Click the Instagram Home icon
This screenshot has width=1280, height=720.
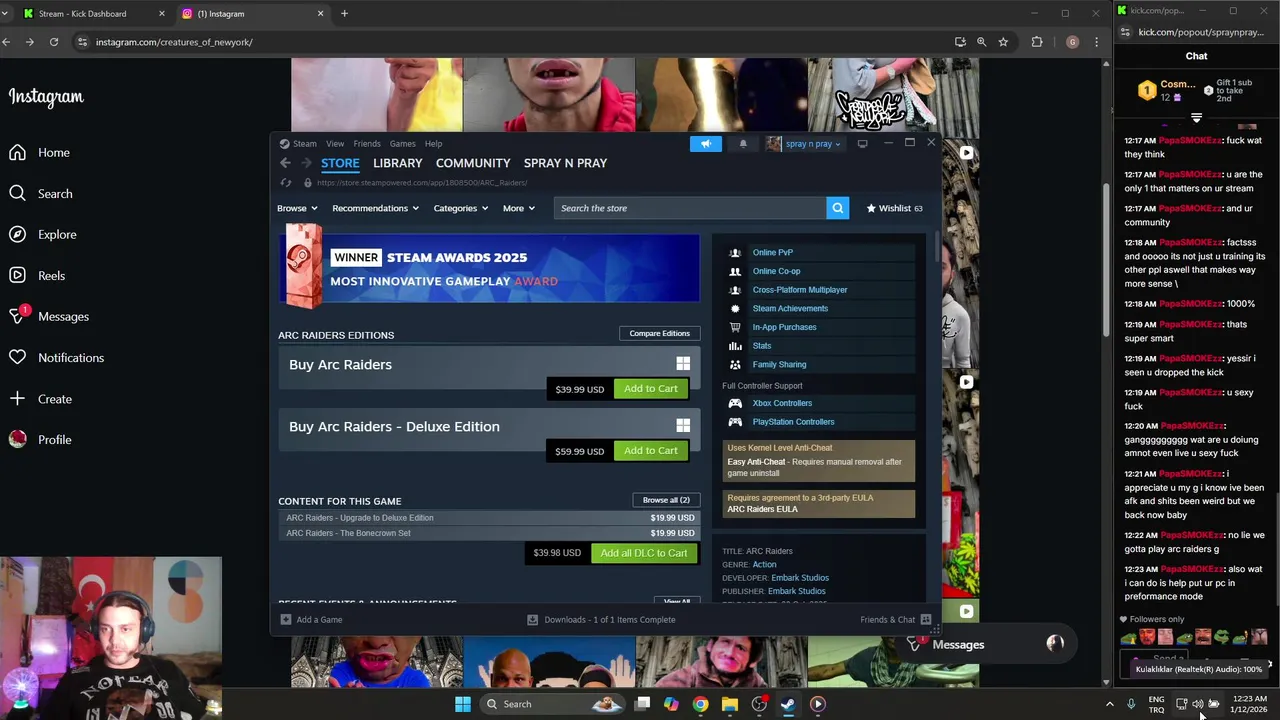pyautogui.click(x=18, y=153)
